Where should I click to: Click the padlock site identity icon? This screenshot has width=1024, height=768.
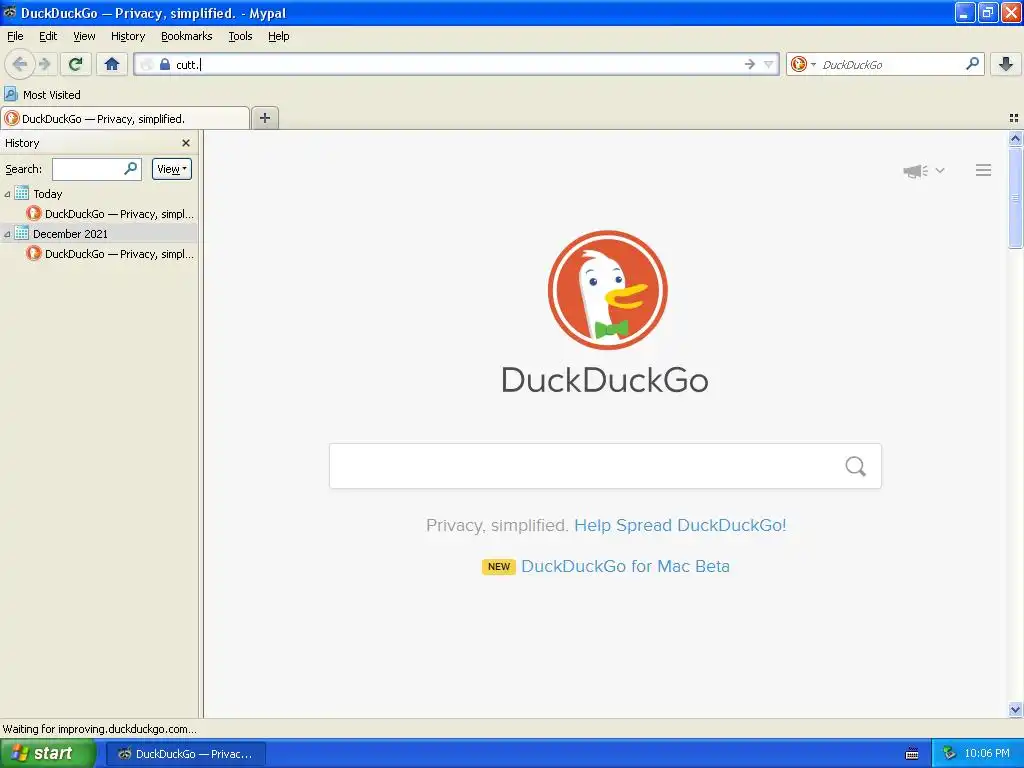click(x=165, y=64)
